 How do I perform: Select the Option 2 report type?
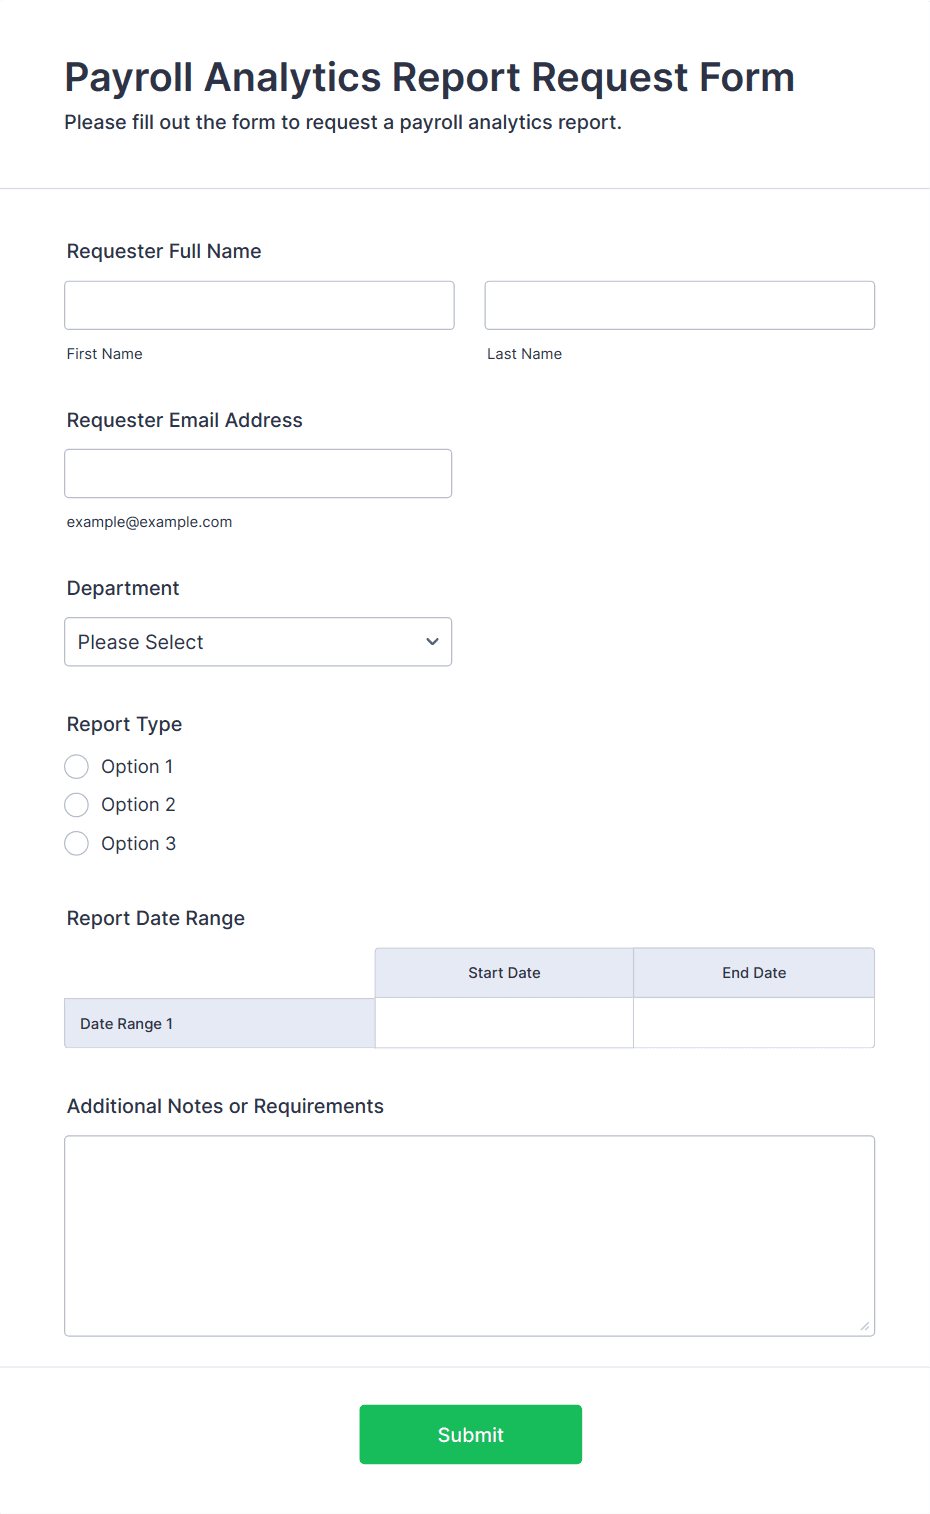[x=76, y=804]
